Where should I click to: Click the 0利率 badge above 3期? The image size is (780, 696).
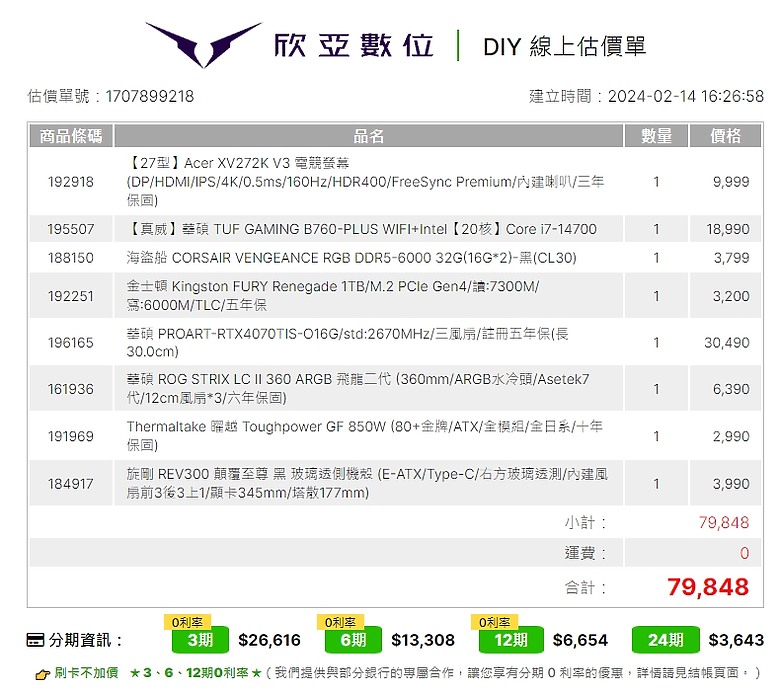coord(188,622)
